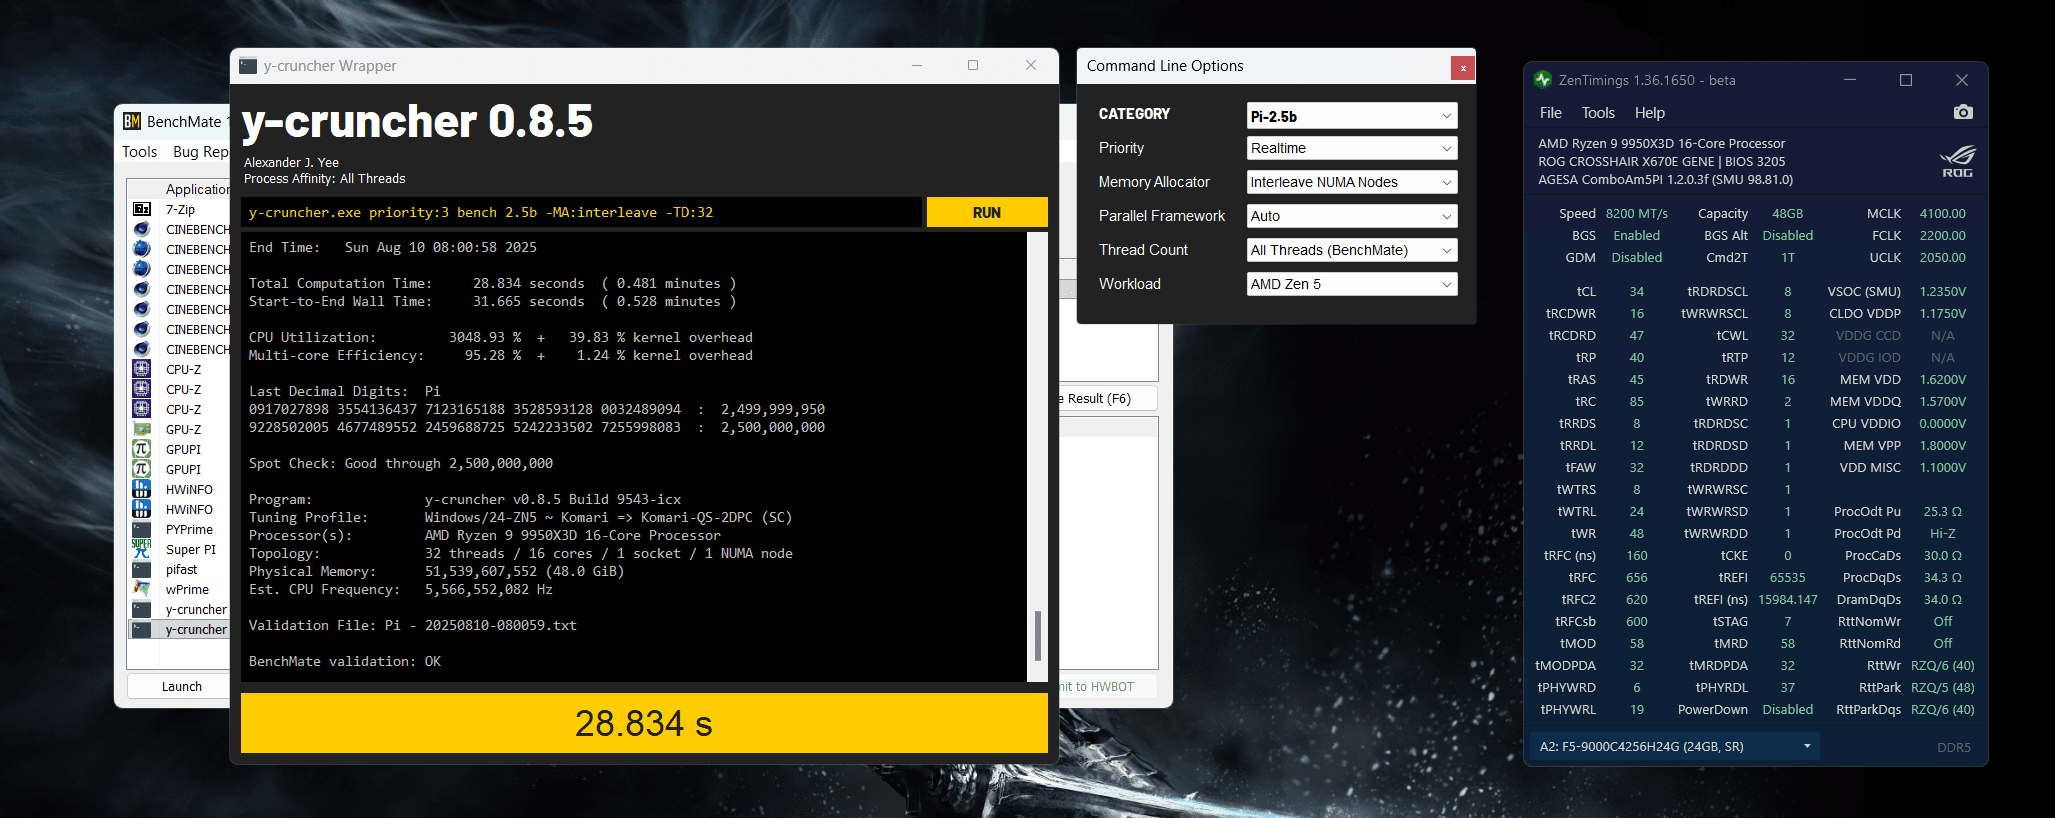Click the tCL value 34 in ZenTimings

pos(1636,291)
